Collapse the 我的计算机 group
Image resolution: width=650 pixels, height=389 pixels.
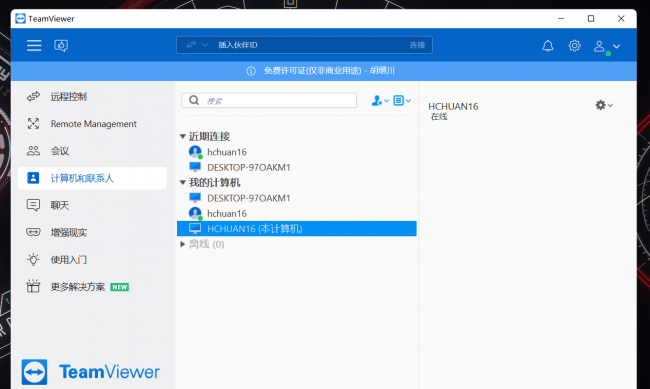(182, 182)
